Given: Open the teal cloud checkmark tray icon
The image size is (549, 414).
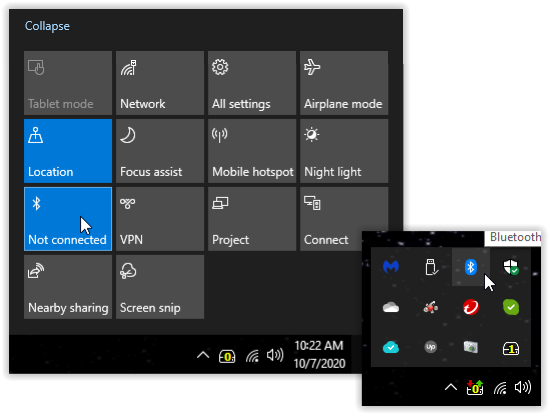Looking at the screenshot, I should (x=391, y=347).
